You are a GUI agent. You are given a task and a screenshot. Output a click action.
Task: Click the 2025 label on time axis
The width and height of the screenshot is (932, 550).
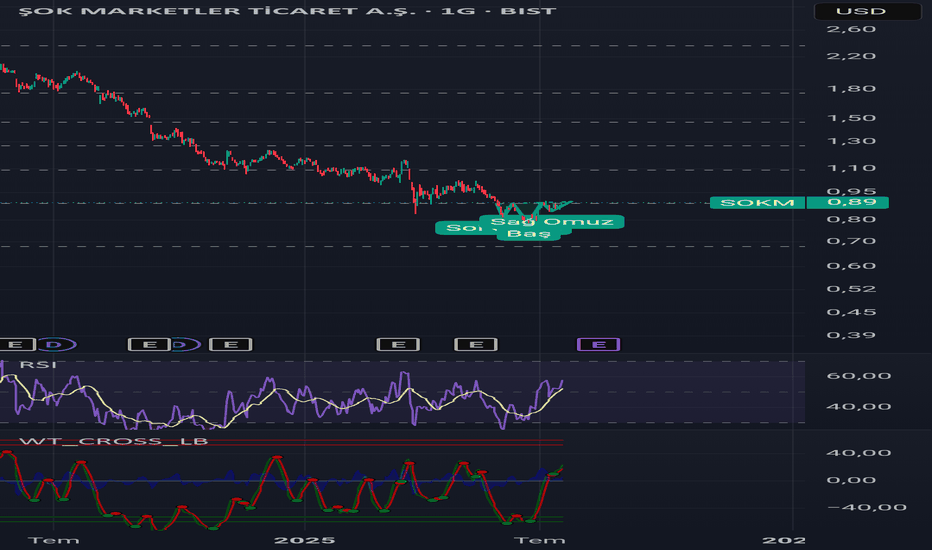[x=304, y=540]
